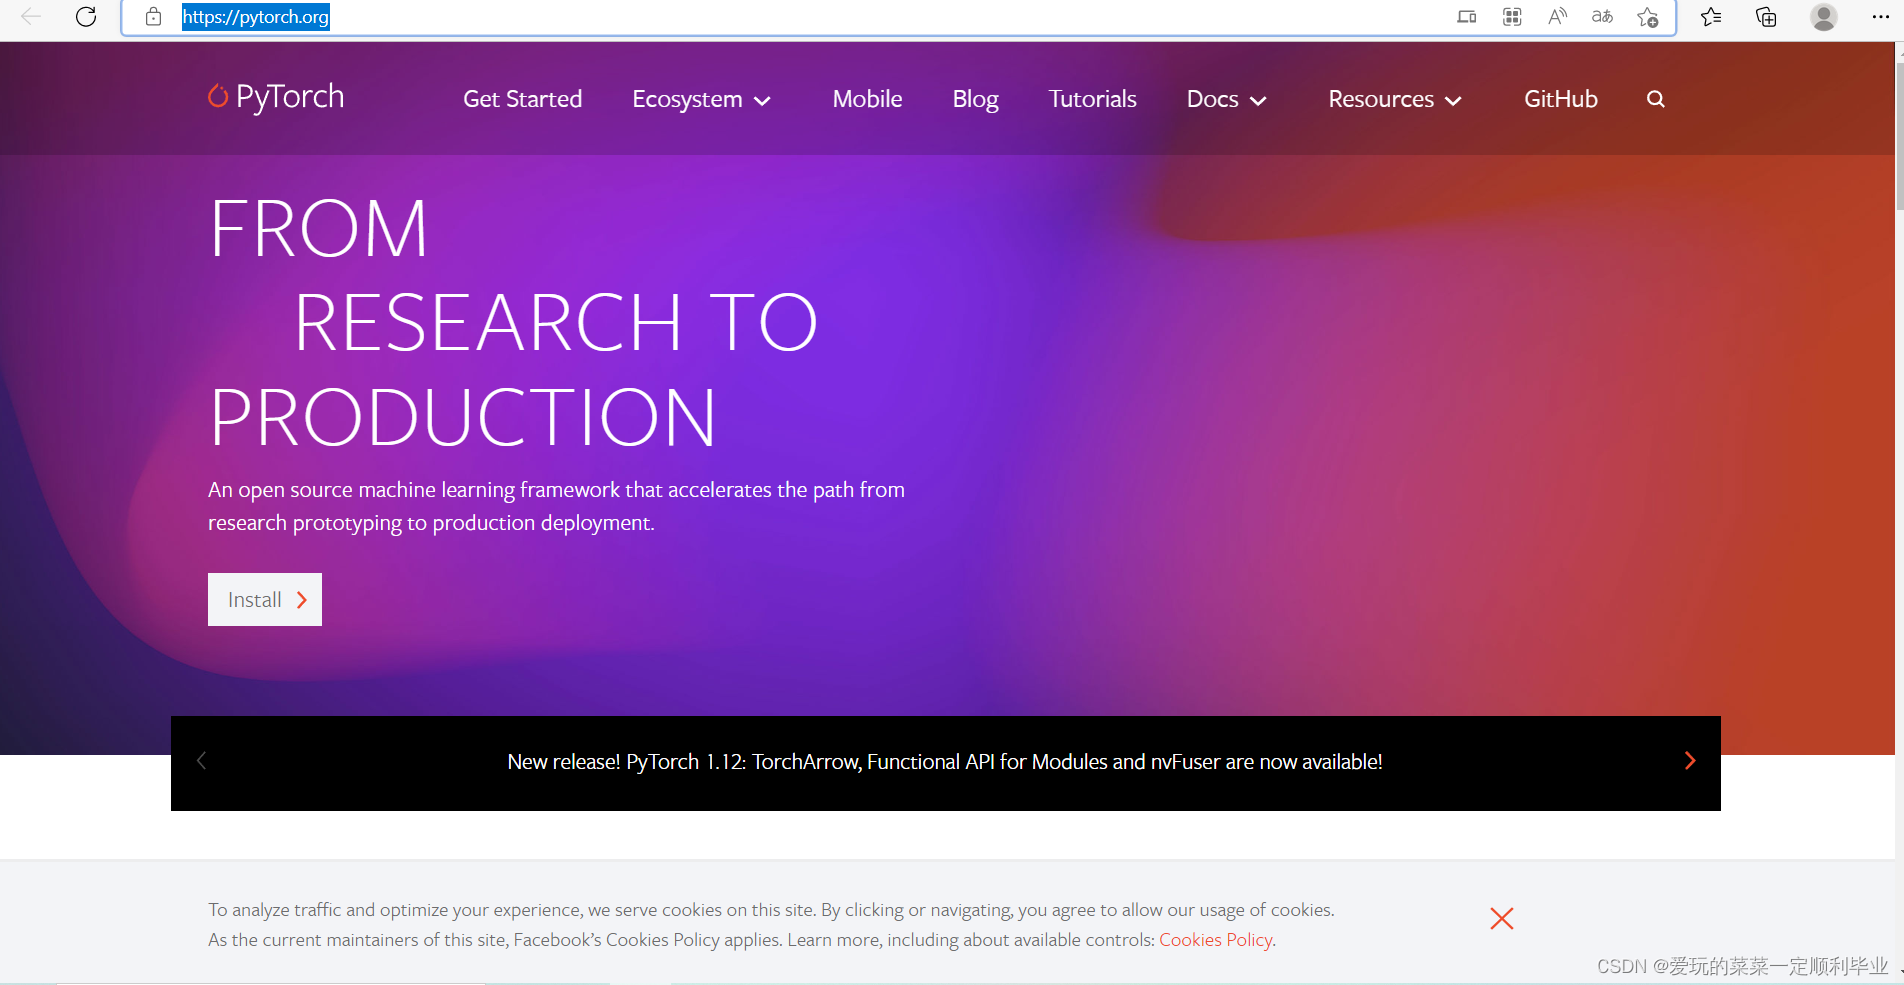Click the PyTorch flame logo
The width and height of the screenshot is (1904, 985).
pos(217,97)
